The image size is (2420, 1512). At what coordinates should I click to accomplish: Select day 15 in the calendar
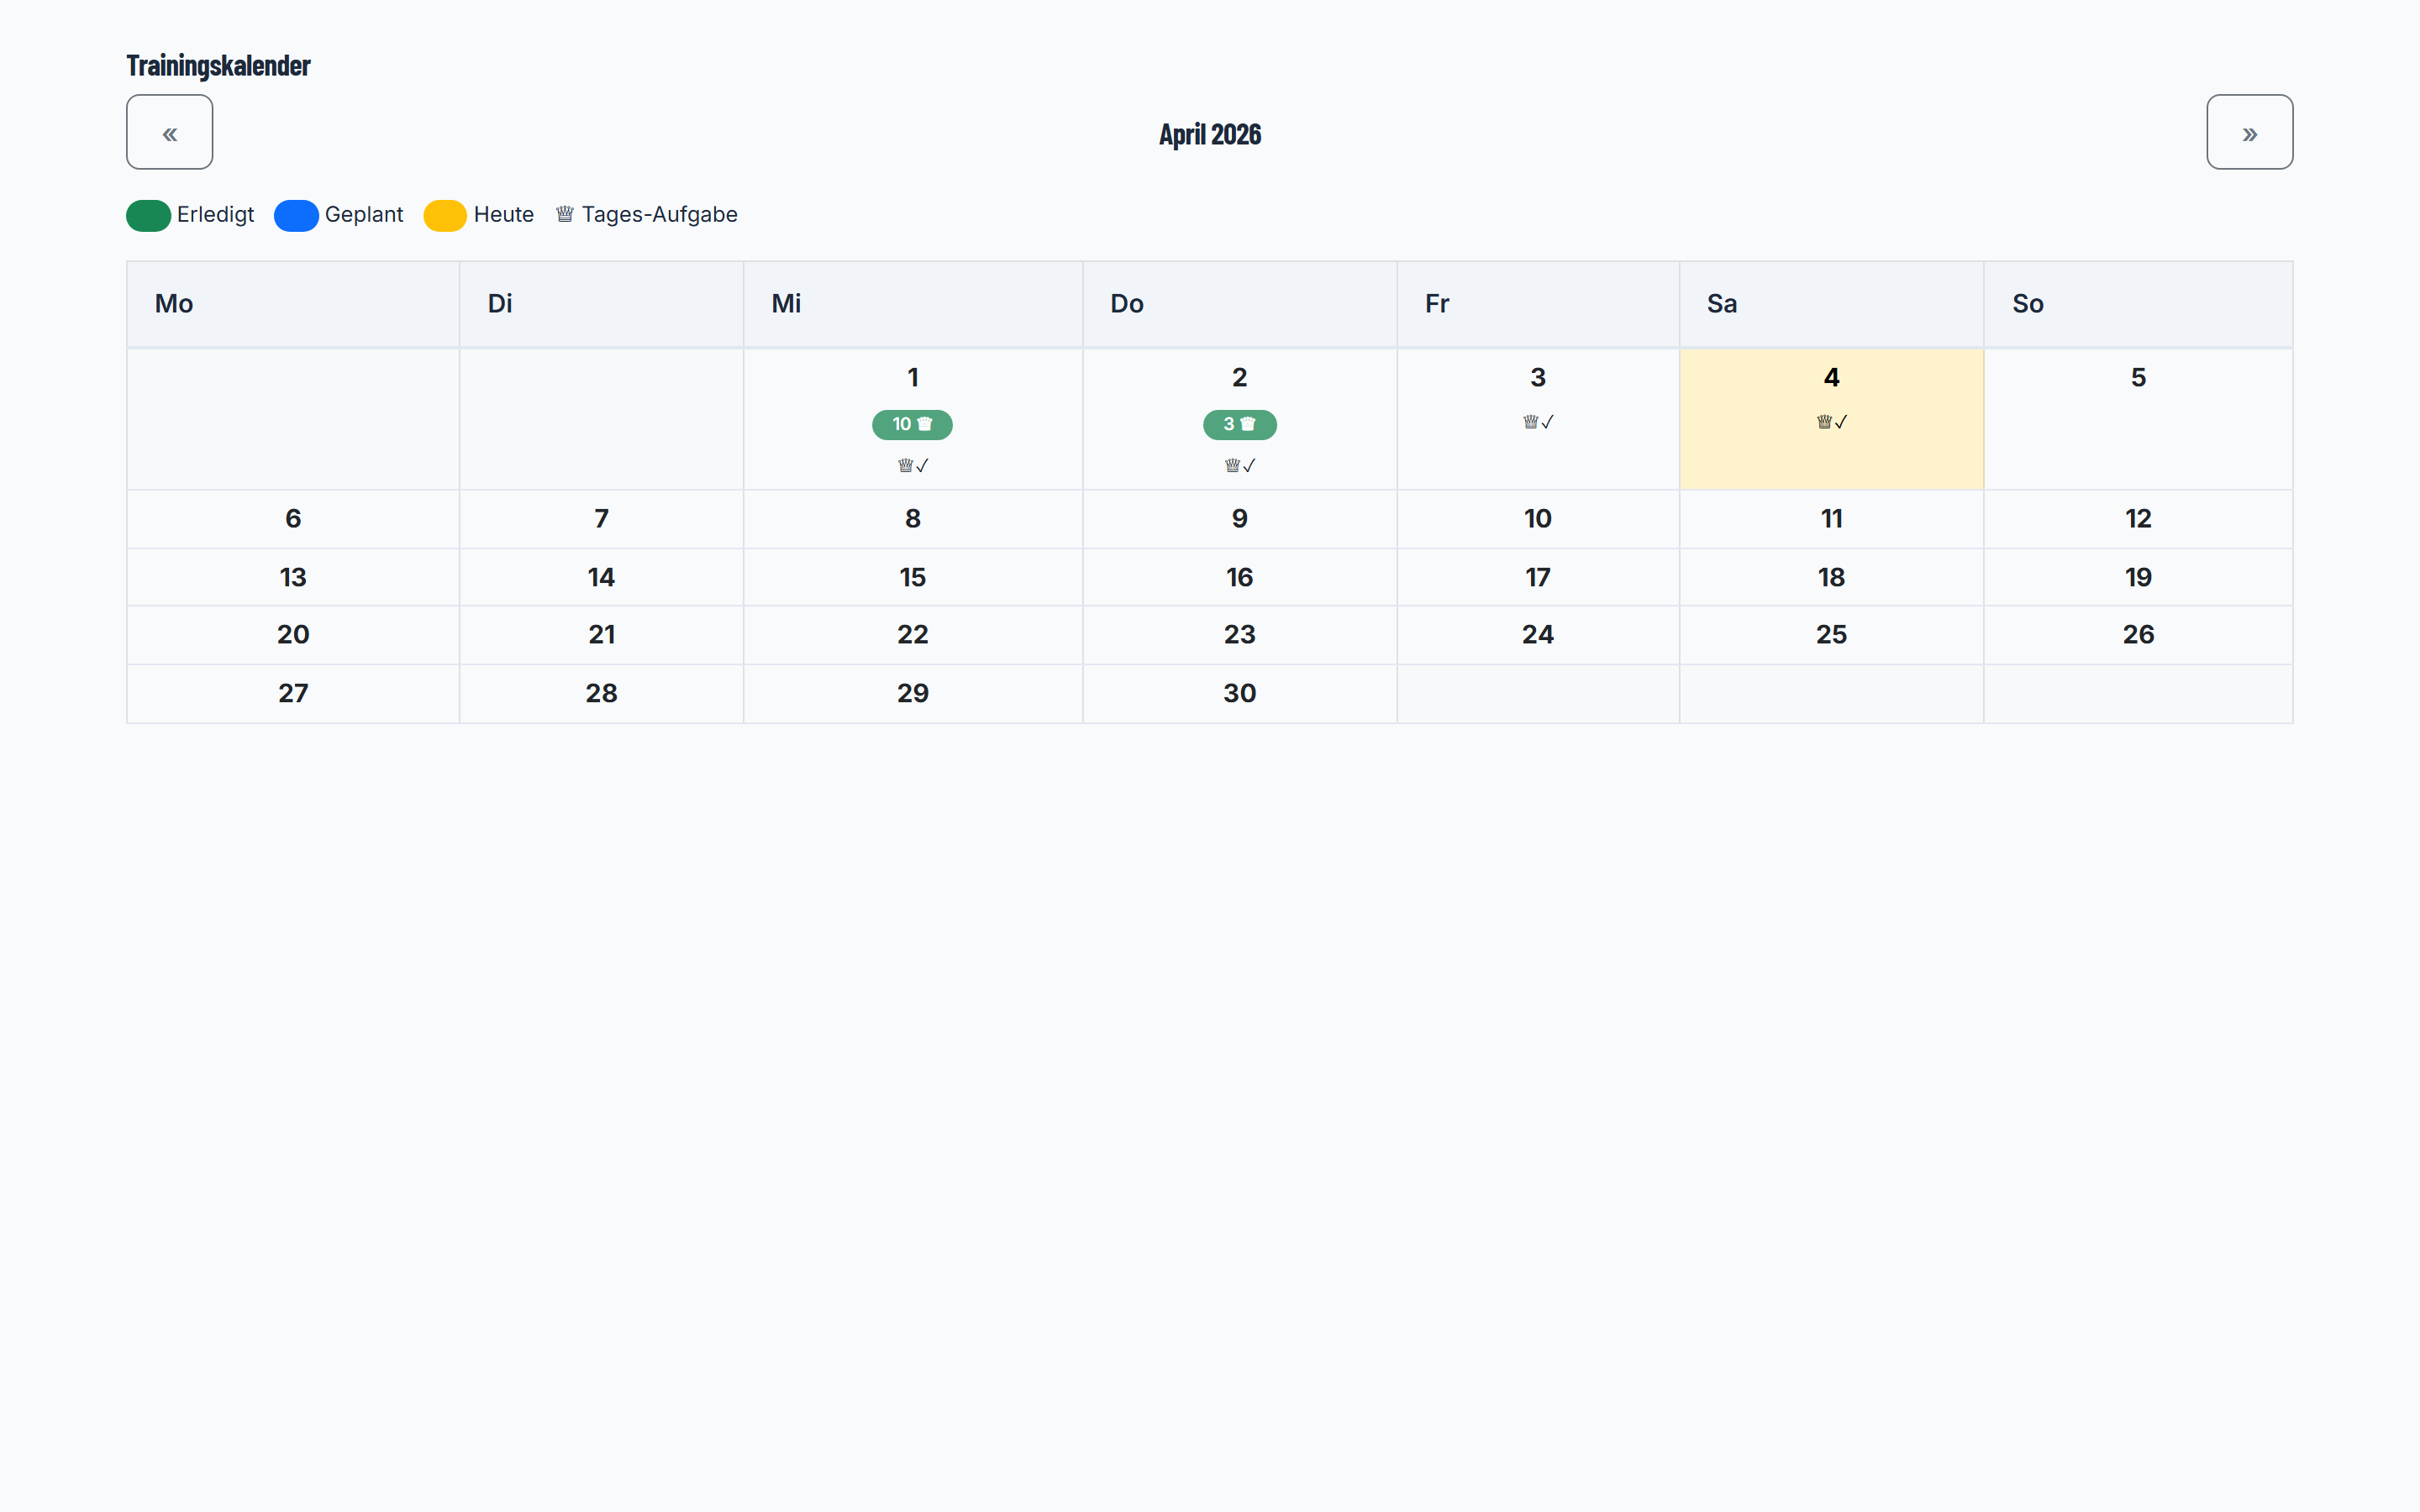(913, 577)
